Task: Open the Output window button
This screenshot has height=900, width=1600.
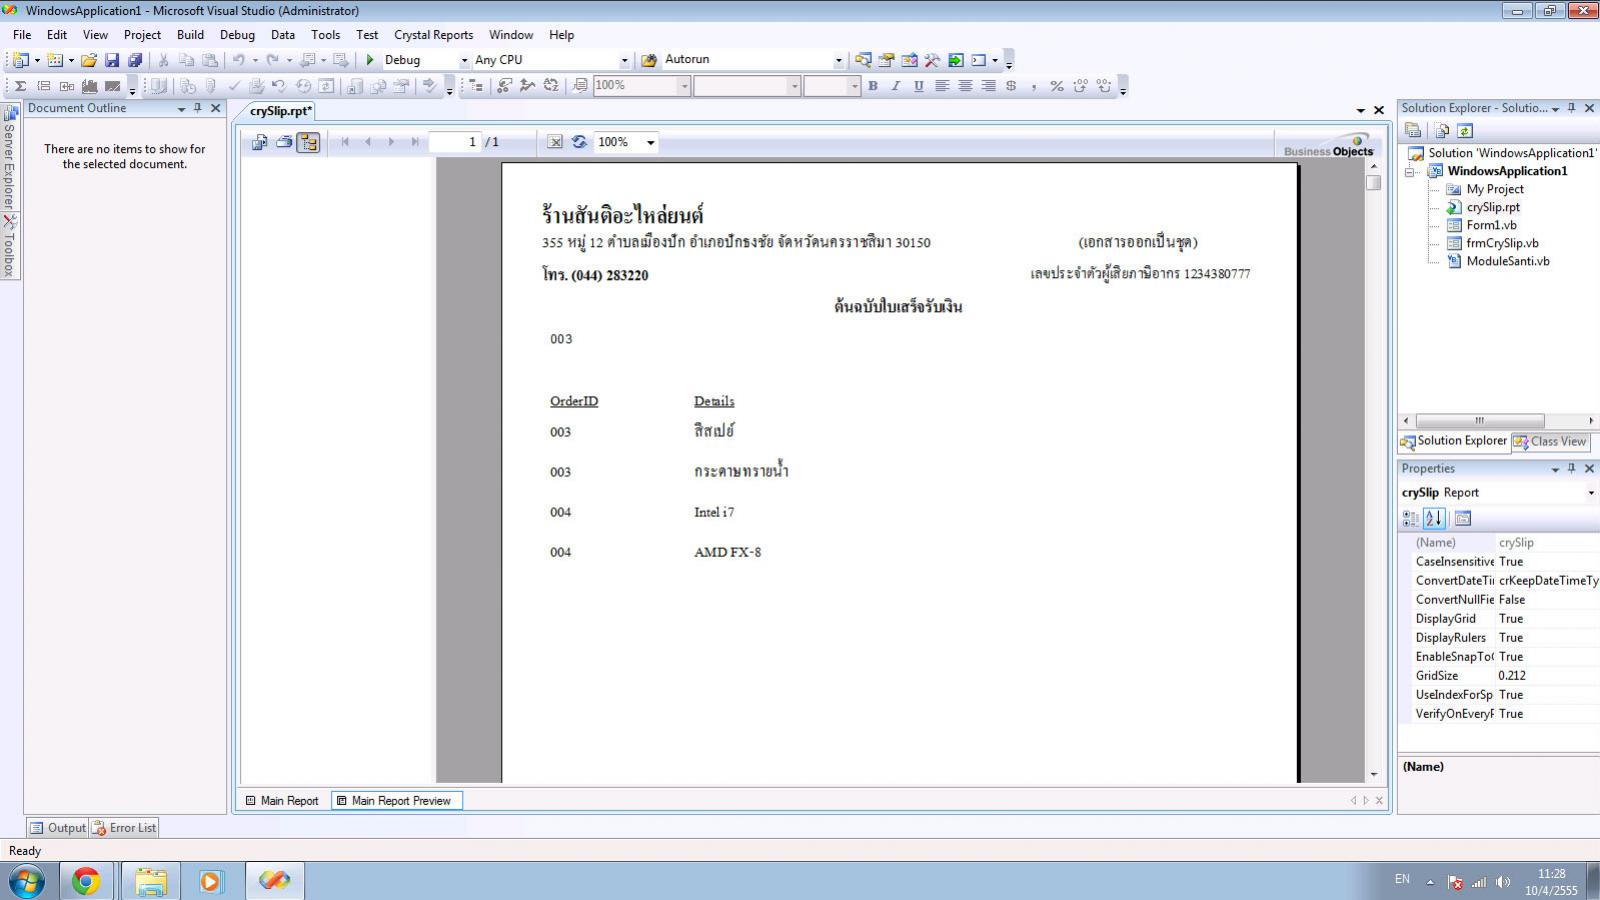Action: (x=58, y=828)
